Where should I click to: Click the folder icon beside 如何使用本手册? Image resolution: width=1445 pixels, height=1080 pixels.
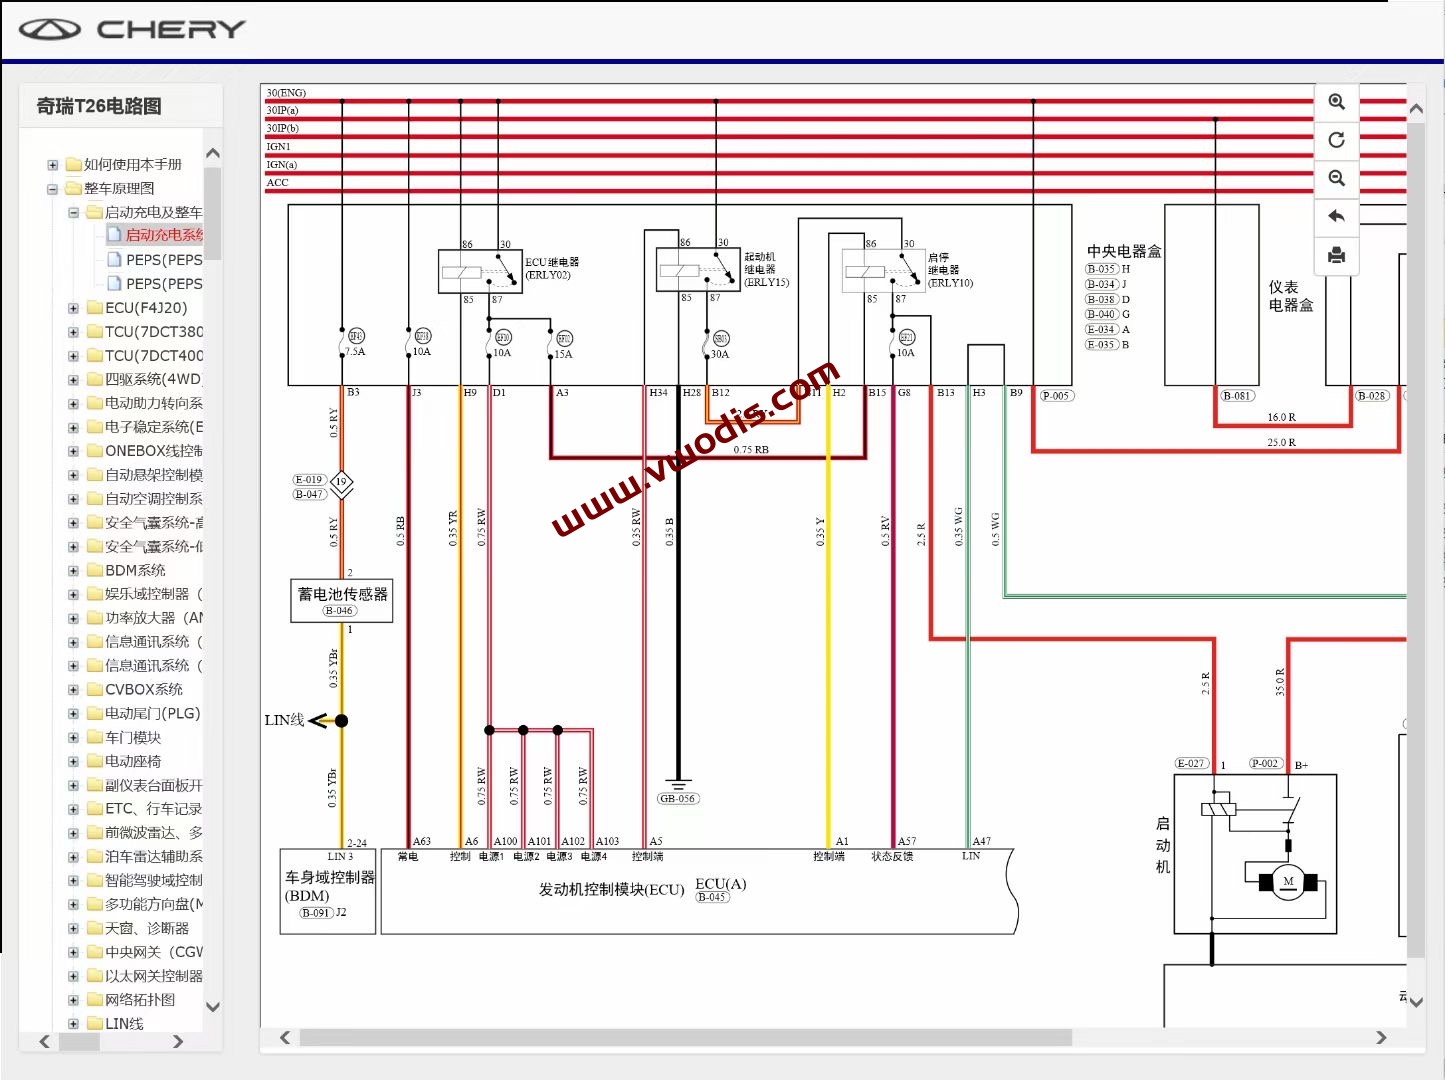coord(74,165)
